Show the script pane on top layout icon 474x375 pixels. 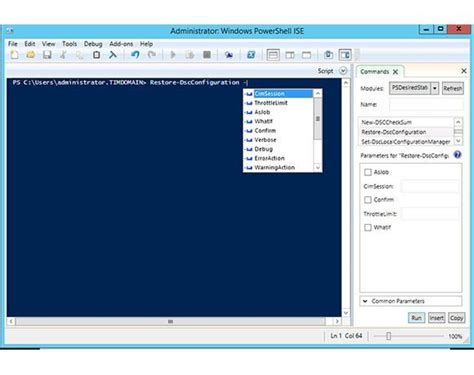point(273,55)
